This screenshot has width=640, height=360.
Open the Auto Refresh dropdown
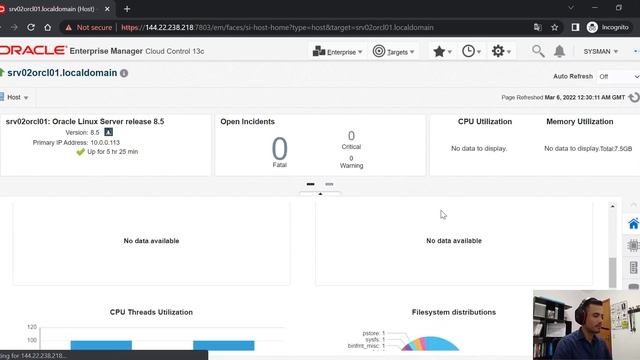tap(618, 76)
